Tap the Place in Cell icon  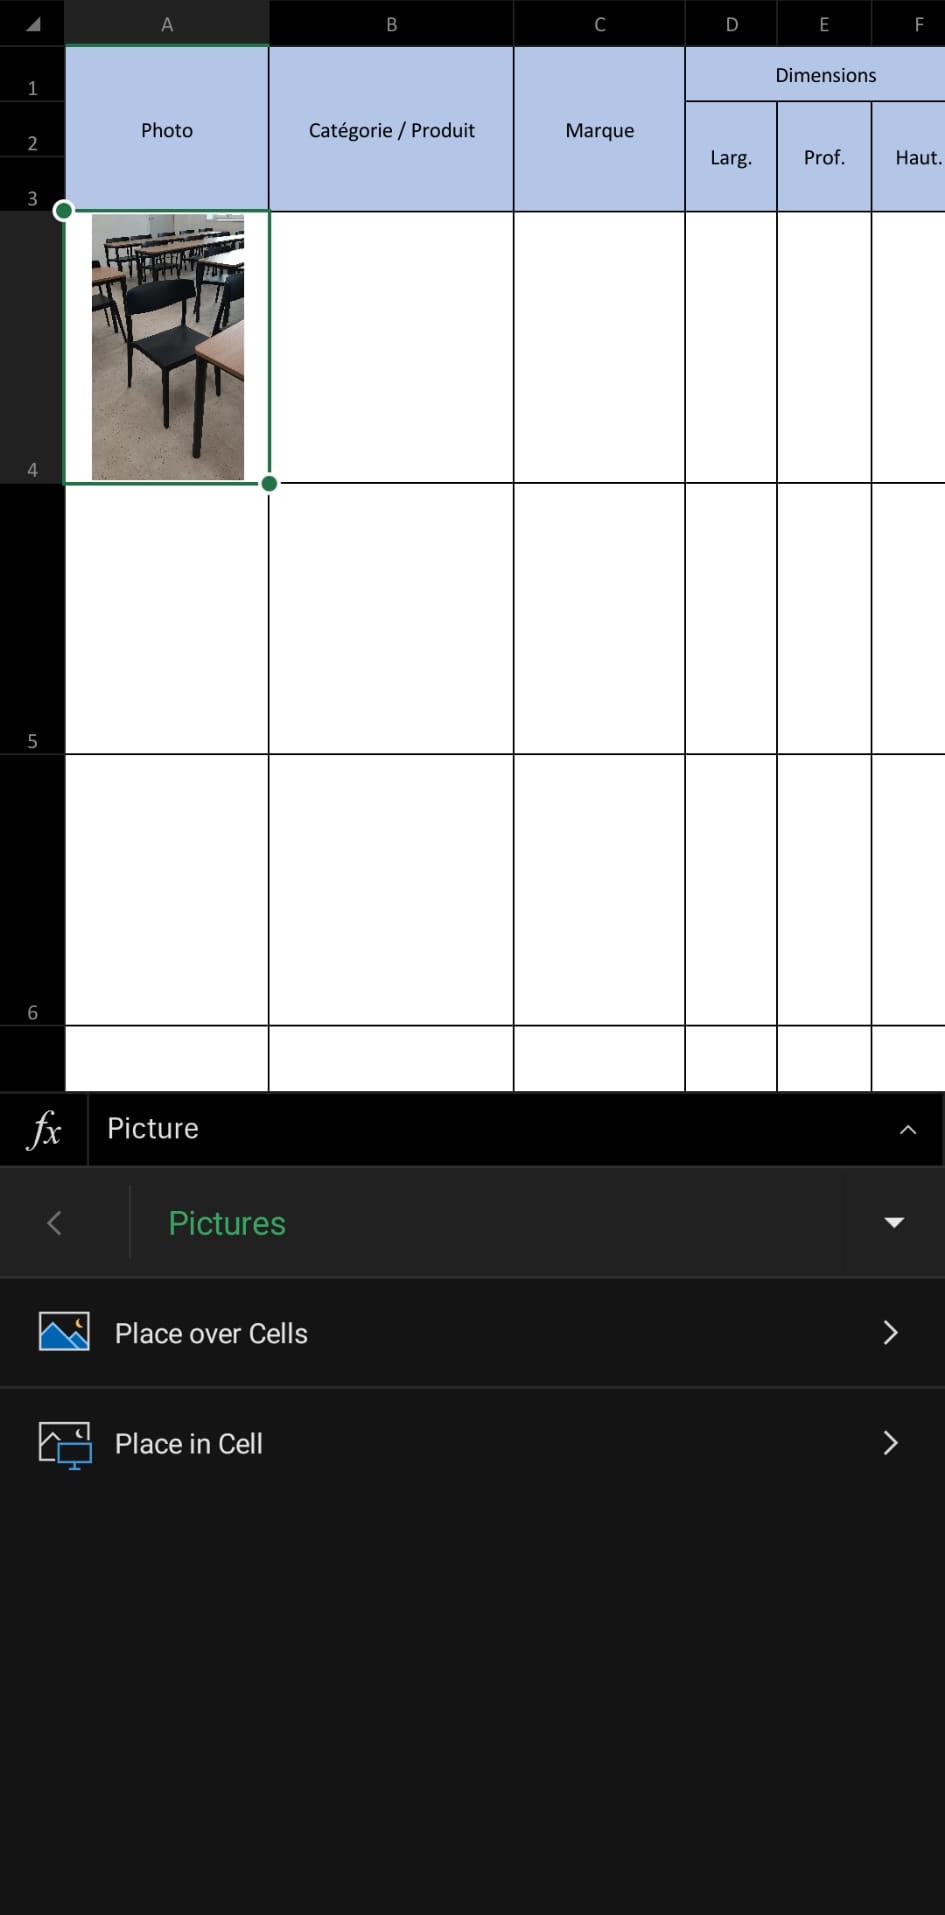tap(64, 1445)
